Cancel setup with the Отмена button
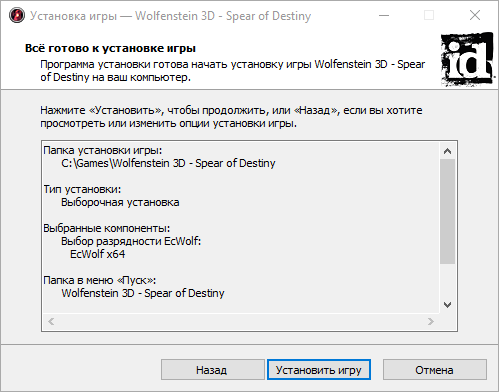 tap(435, 370)
